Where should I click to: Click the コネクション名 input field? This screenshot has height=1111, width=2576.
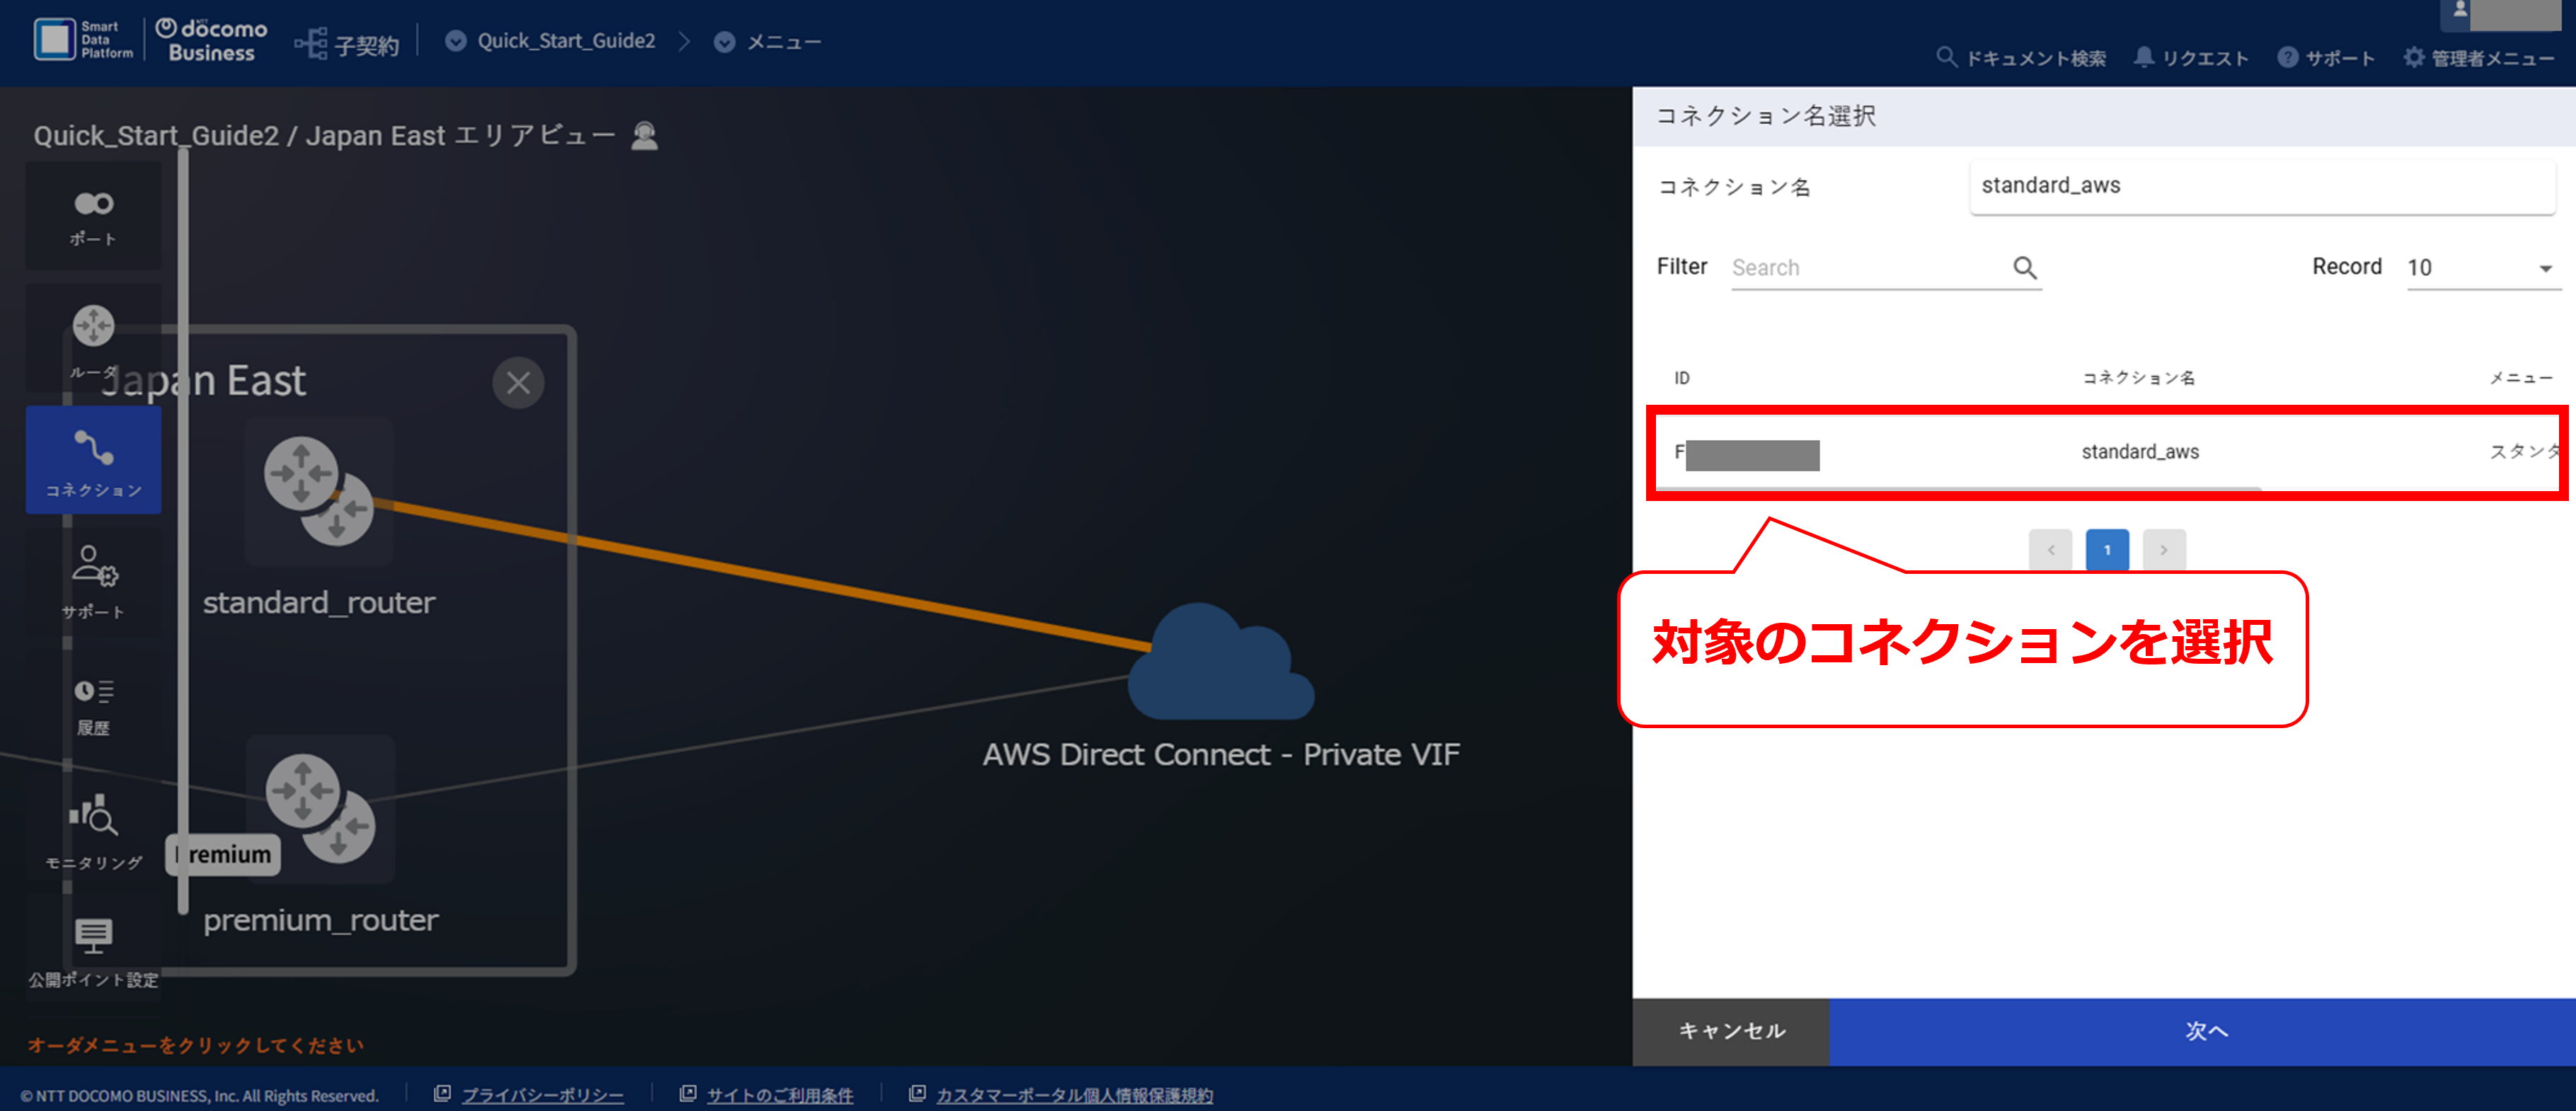pos(2262,186)
